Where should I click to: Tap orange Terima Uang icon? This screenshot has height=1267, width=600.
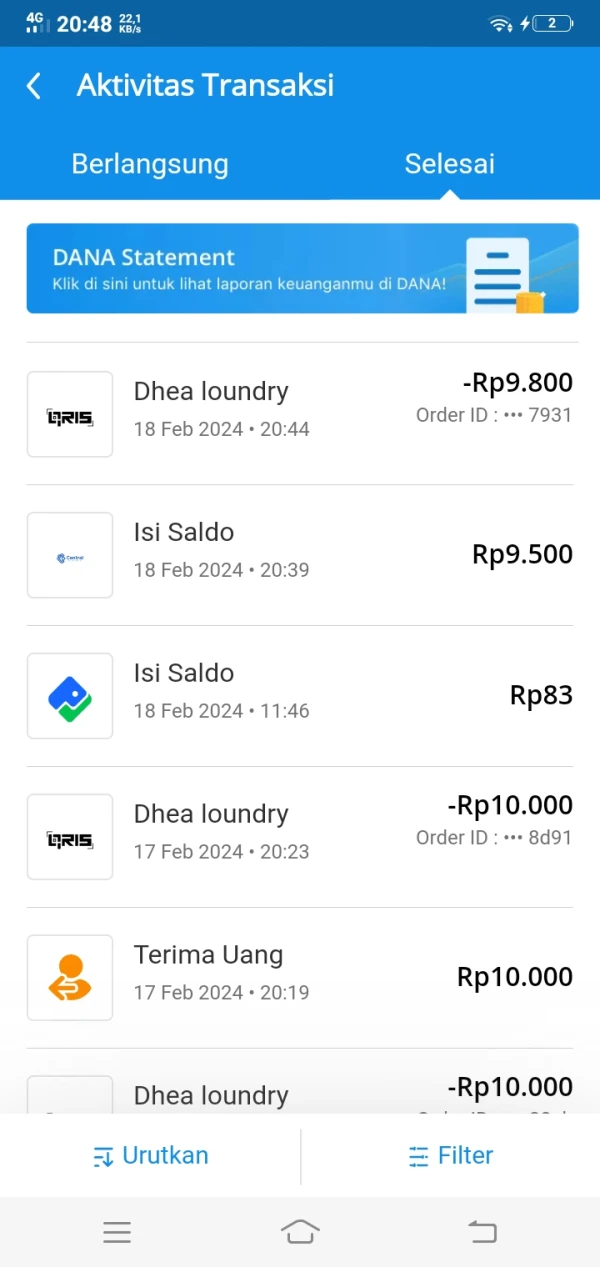[x=70, y=978]
